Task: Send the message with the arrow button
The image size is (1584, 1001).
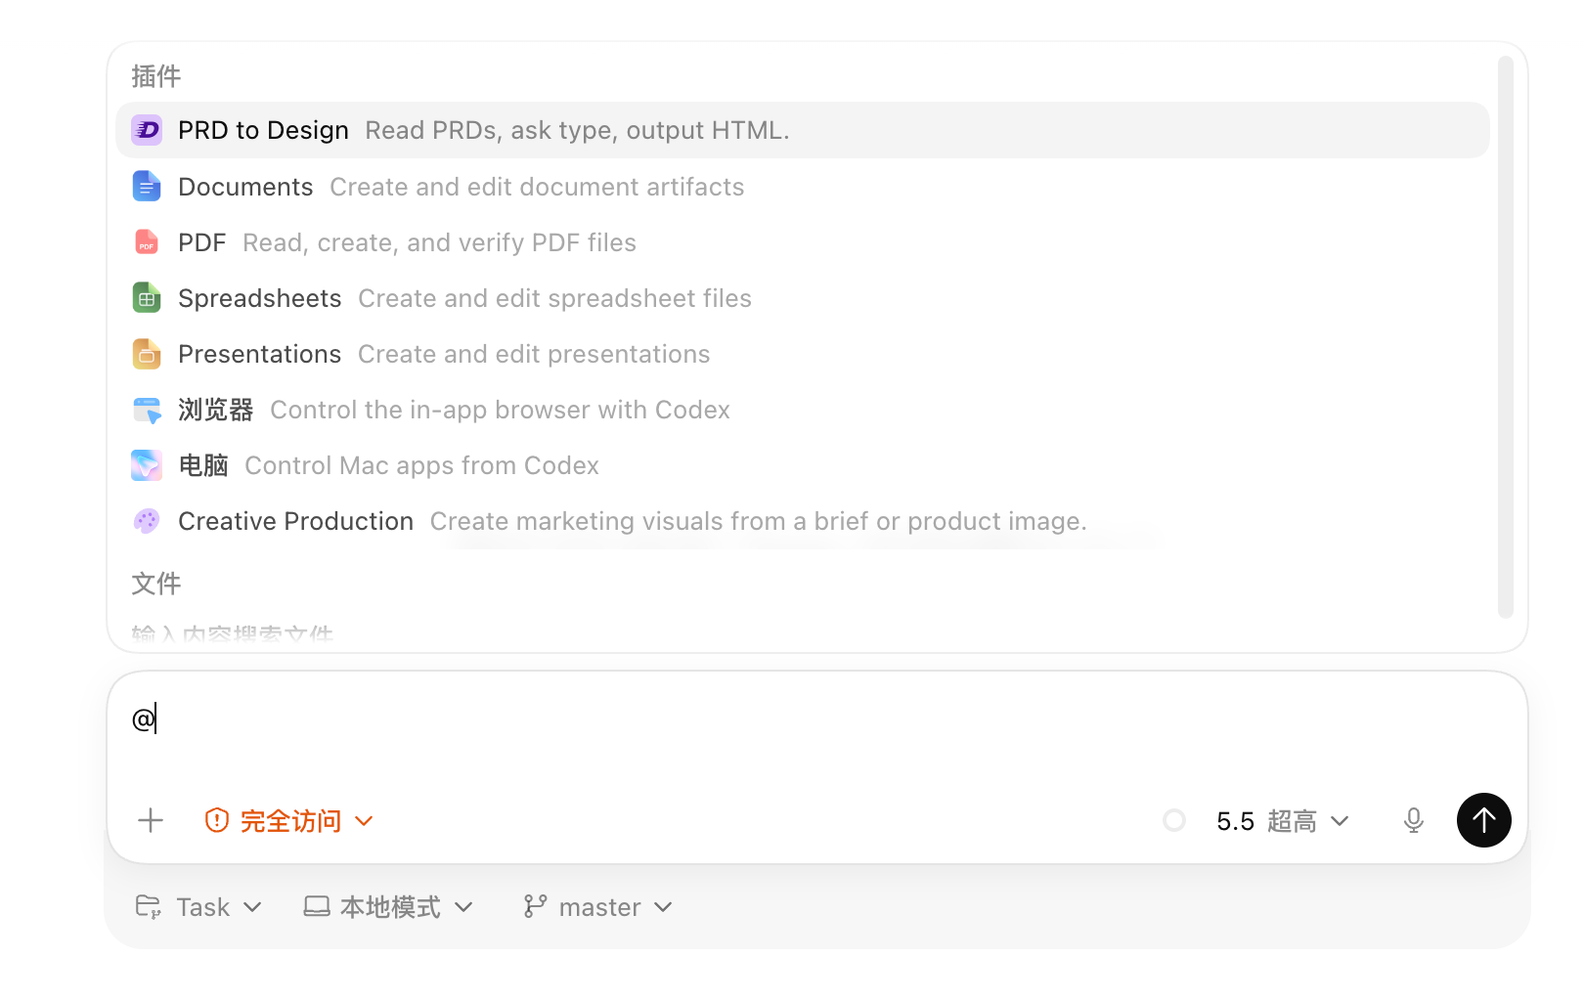Action: (1484, 820)
